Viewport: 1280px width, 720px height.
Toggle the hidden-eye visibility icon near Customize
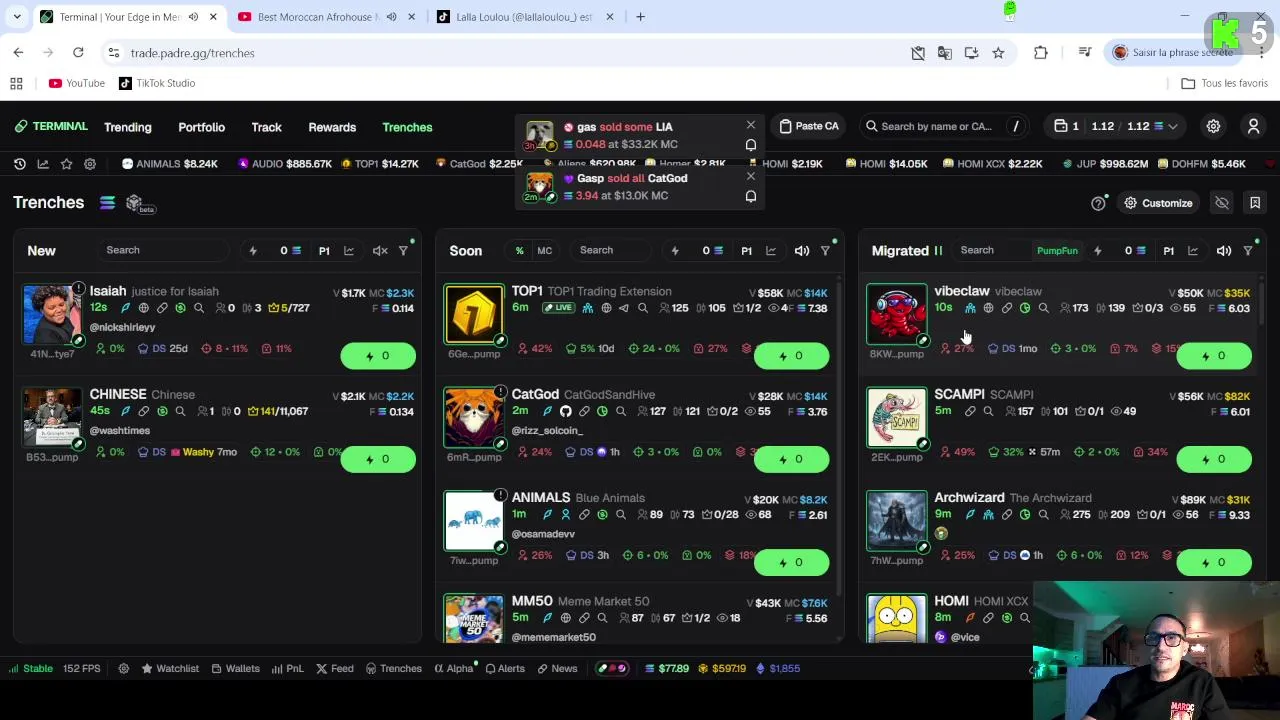tap(1222, 203)
